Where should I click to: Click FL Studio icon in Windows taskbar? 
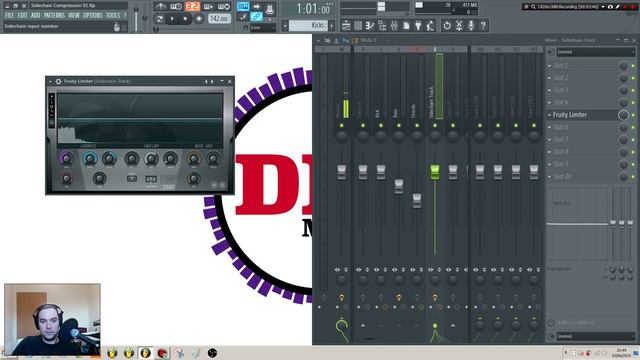pyautogui.click(x=145, y=353)
